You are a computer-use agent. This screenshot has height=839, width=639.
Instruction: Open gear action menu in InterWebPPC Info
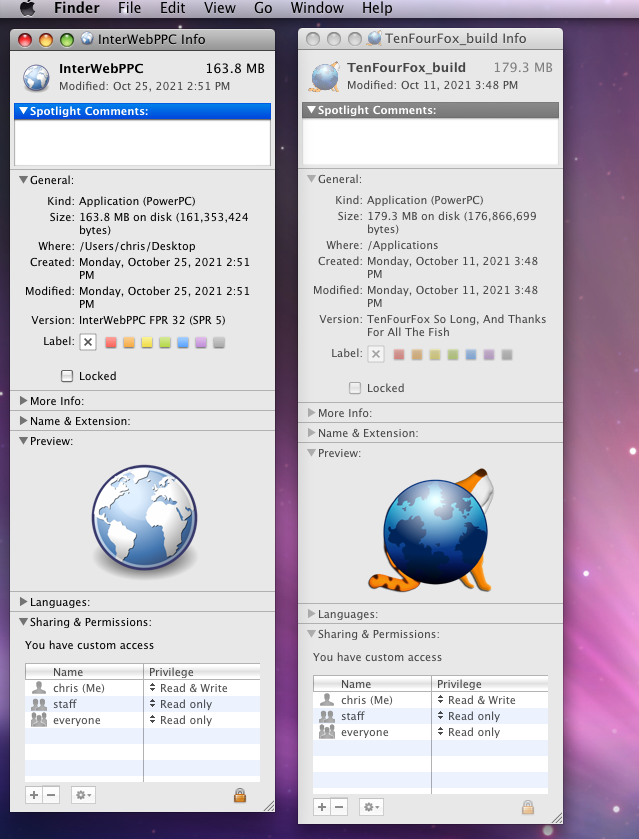point(83,795)
